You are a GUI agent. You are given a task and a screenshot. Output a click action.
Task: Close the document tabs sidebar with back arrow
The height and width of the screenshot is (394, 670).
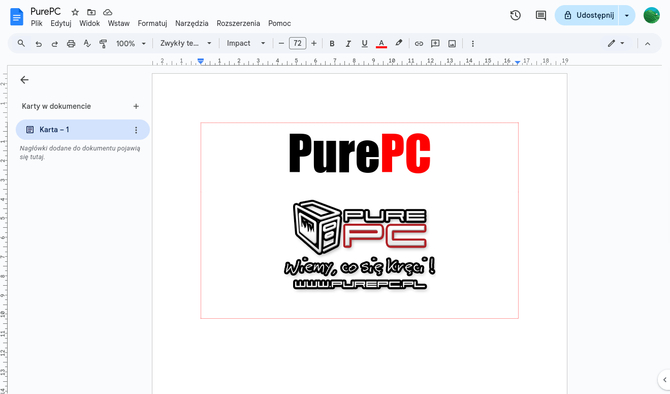tap(24, 80)
